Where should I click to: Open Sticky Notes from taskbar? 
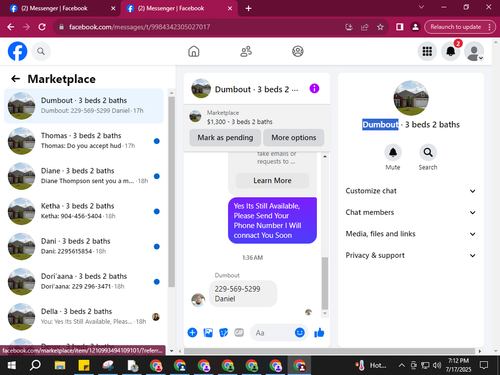point(84,365)
